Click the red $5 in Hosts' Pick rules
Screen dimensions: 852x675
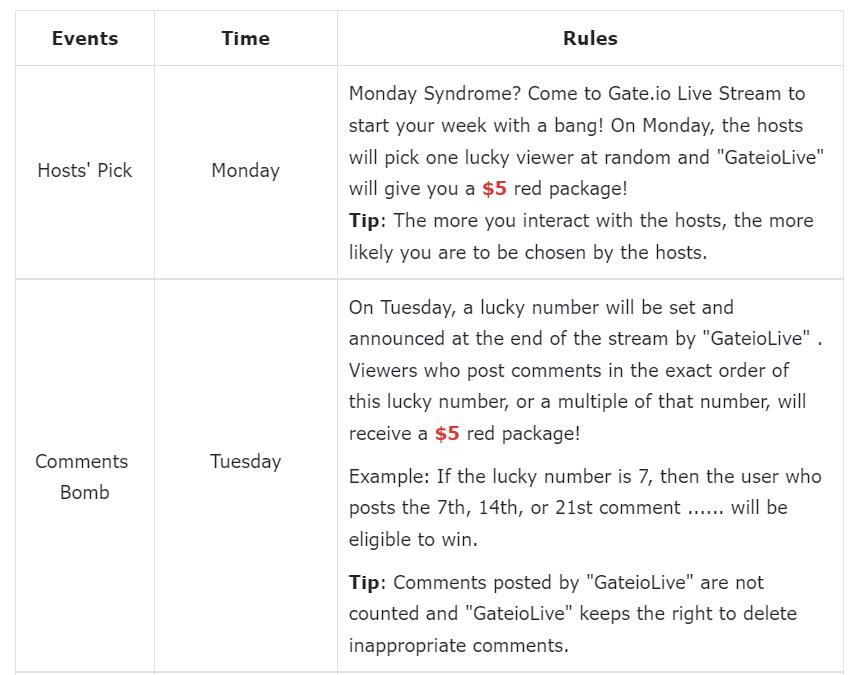pos(494,189)
